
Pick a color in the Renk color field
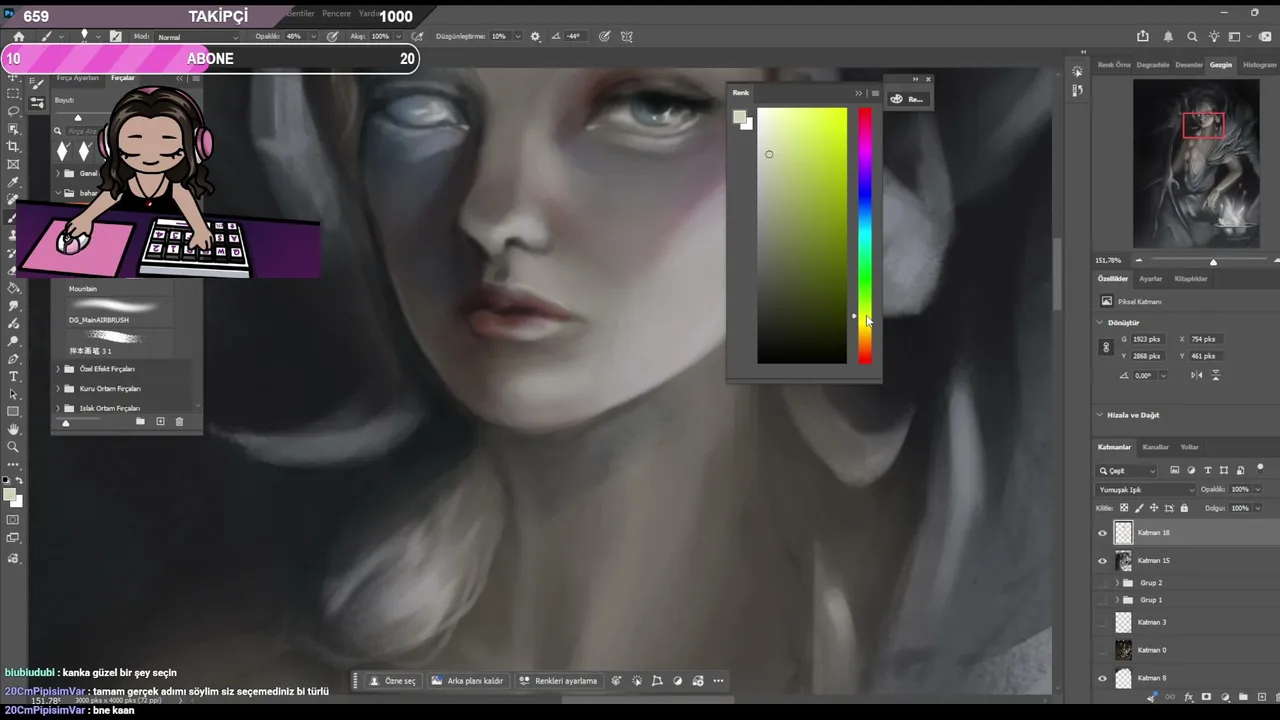tap(802, 236)
